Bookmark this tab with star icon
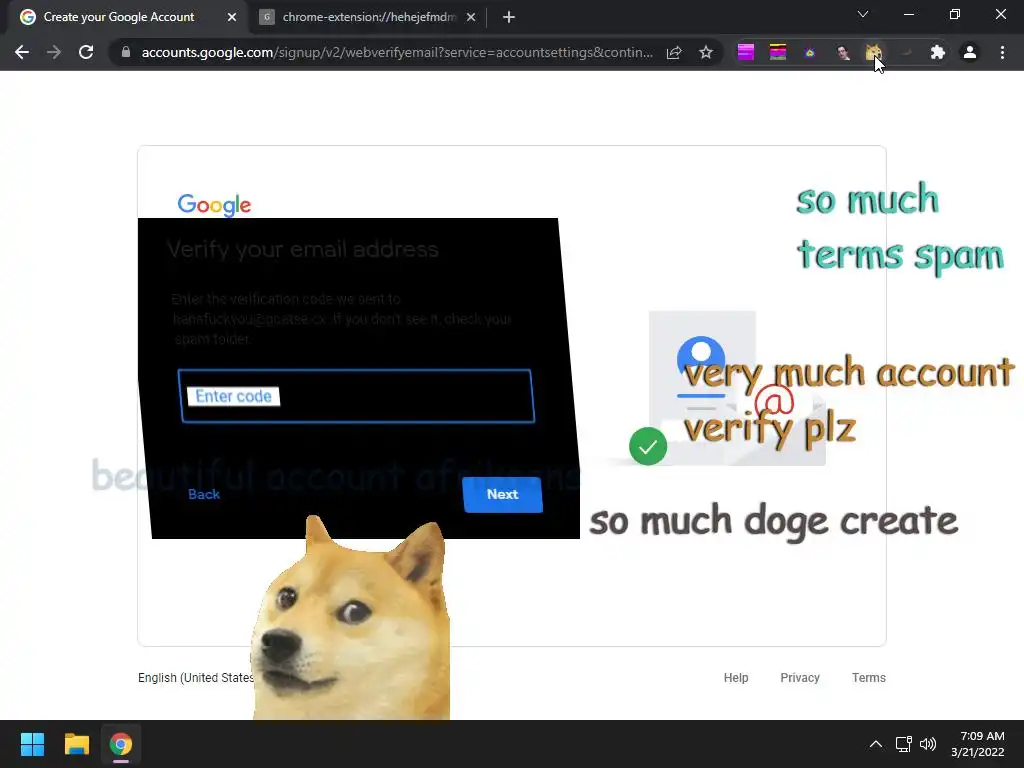 point(706,52)
